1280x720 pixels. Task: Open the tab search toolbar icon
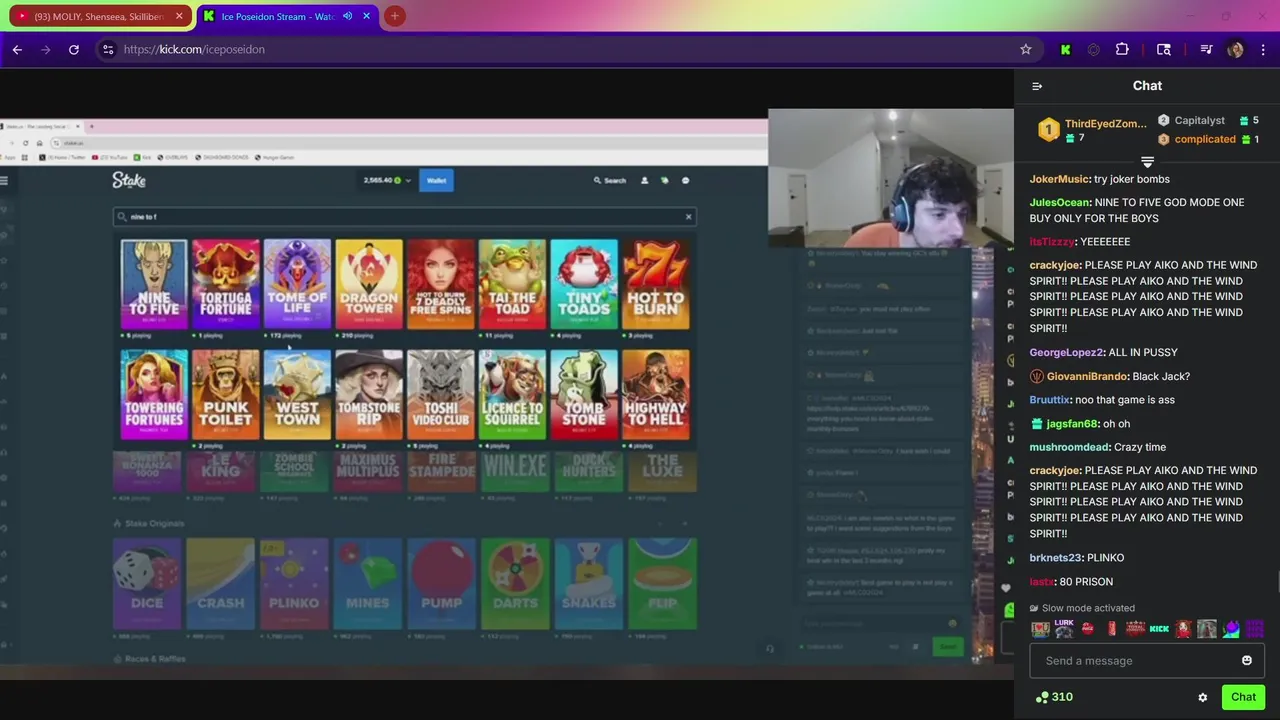click(1164, 49)
